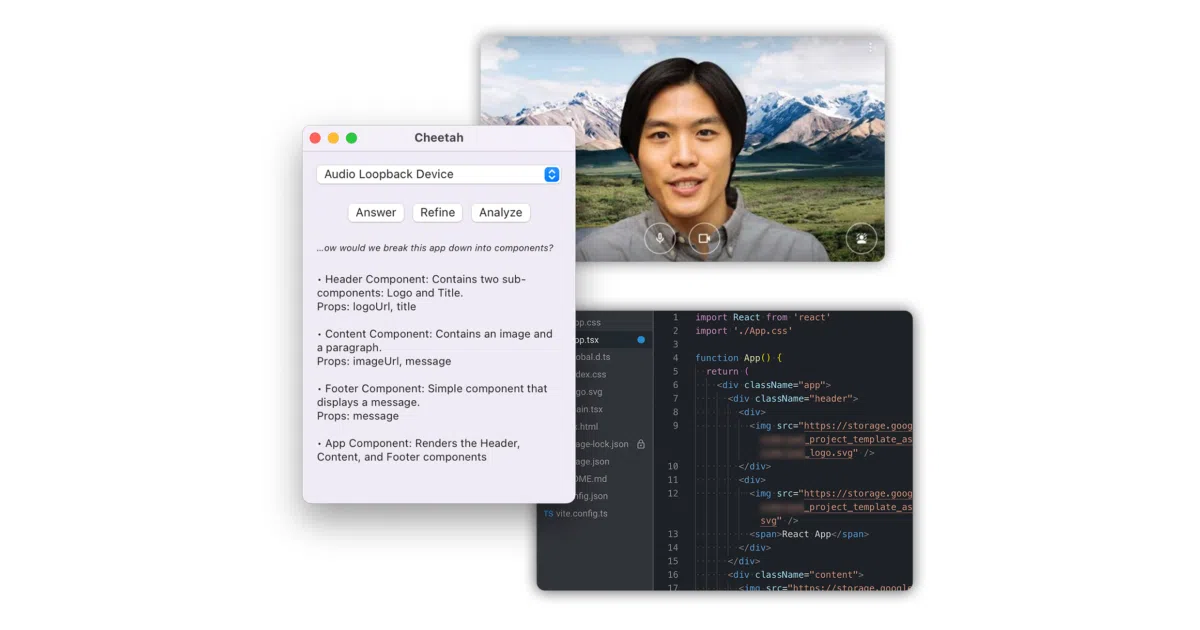The width and height of the screenshot is (1200, 630).
Task: Turn off the camera in the video call
Action: (704, 239)
